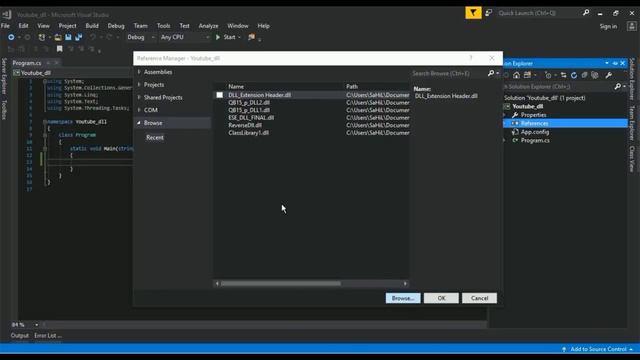
Task: Expand the COM category
Action: point(139,110)
